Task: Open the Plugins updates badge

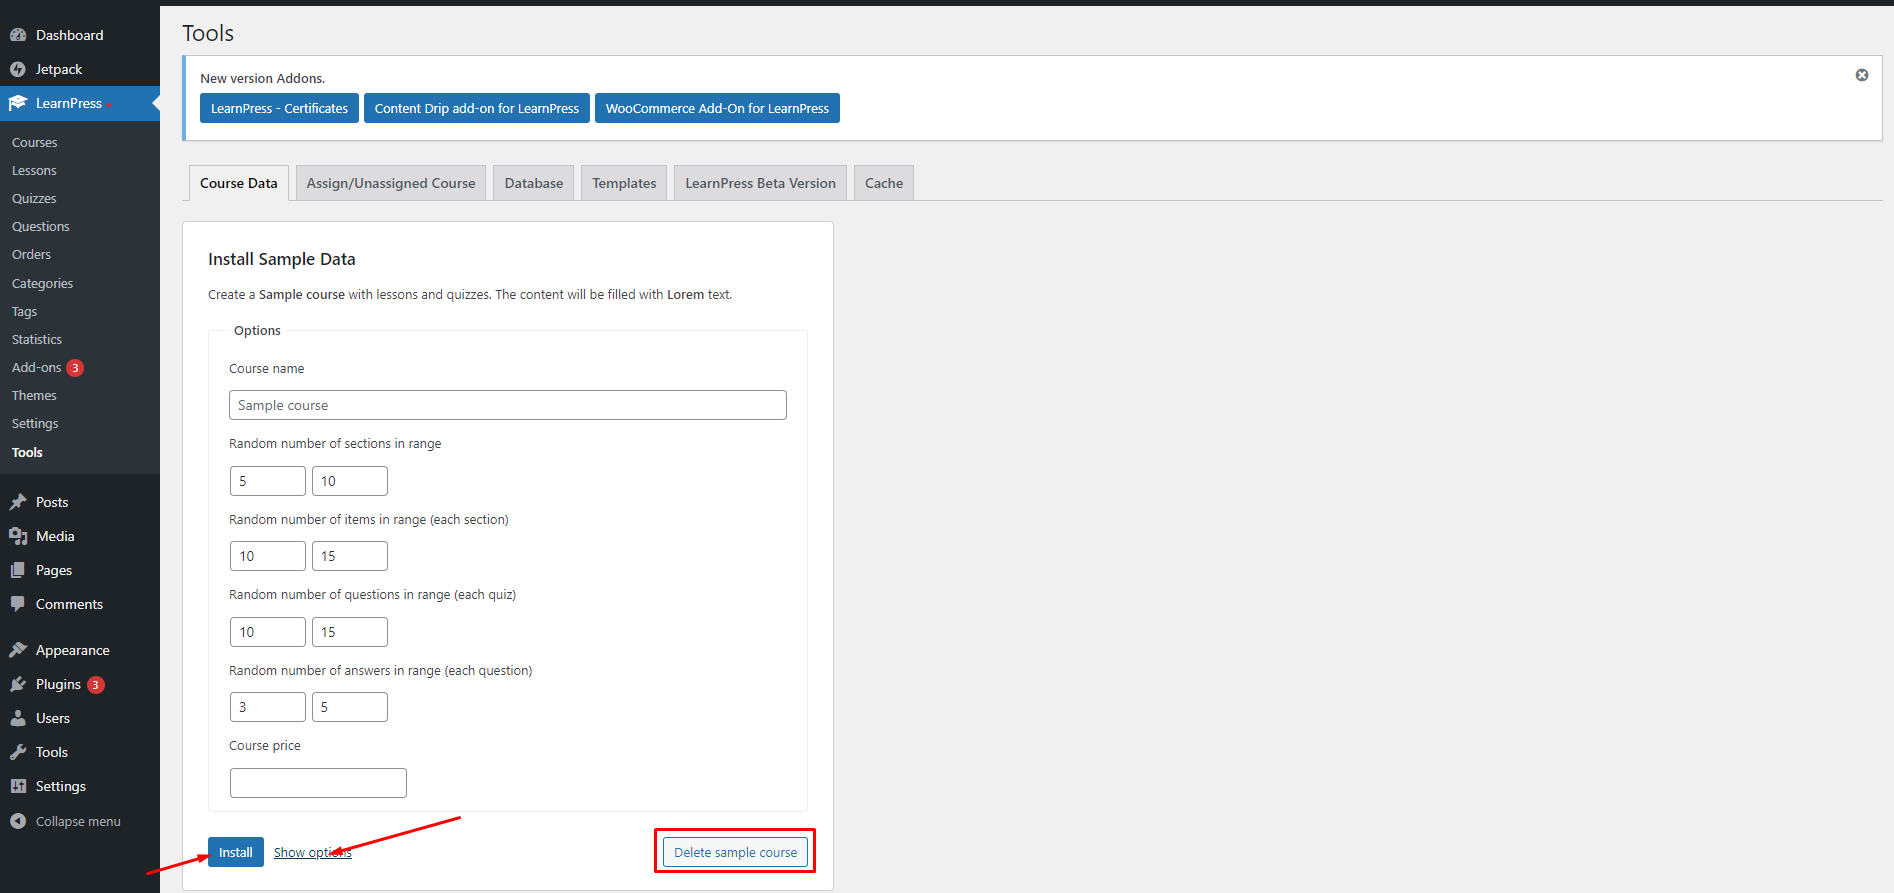Action: point(96,685)
